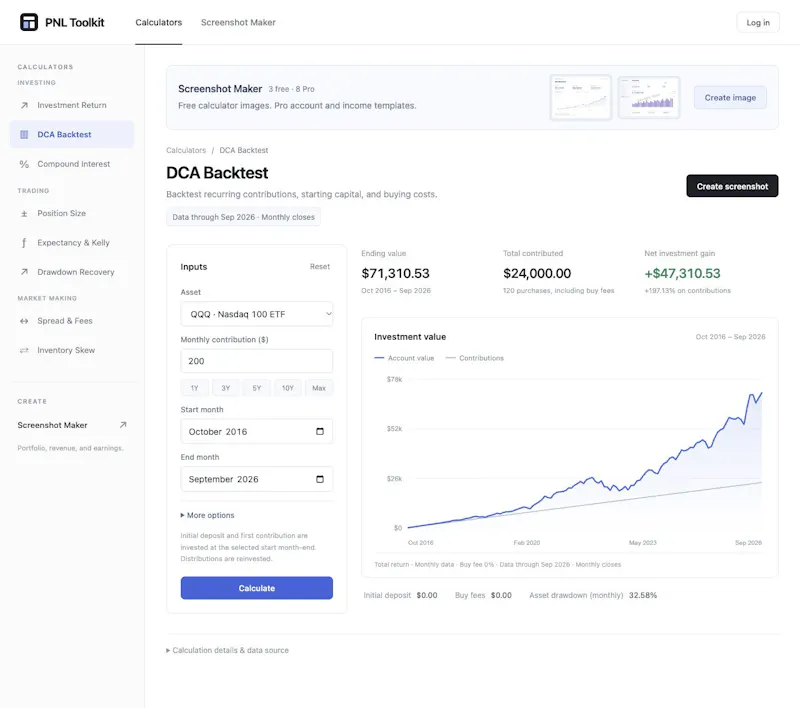Click the Spread & Fees arrows icon
The height and width of the screenshot is (708, 800).
(x=24, y=321)
